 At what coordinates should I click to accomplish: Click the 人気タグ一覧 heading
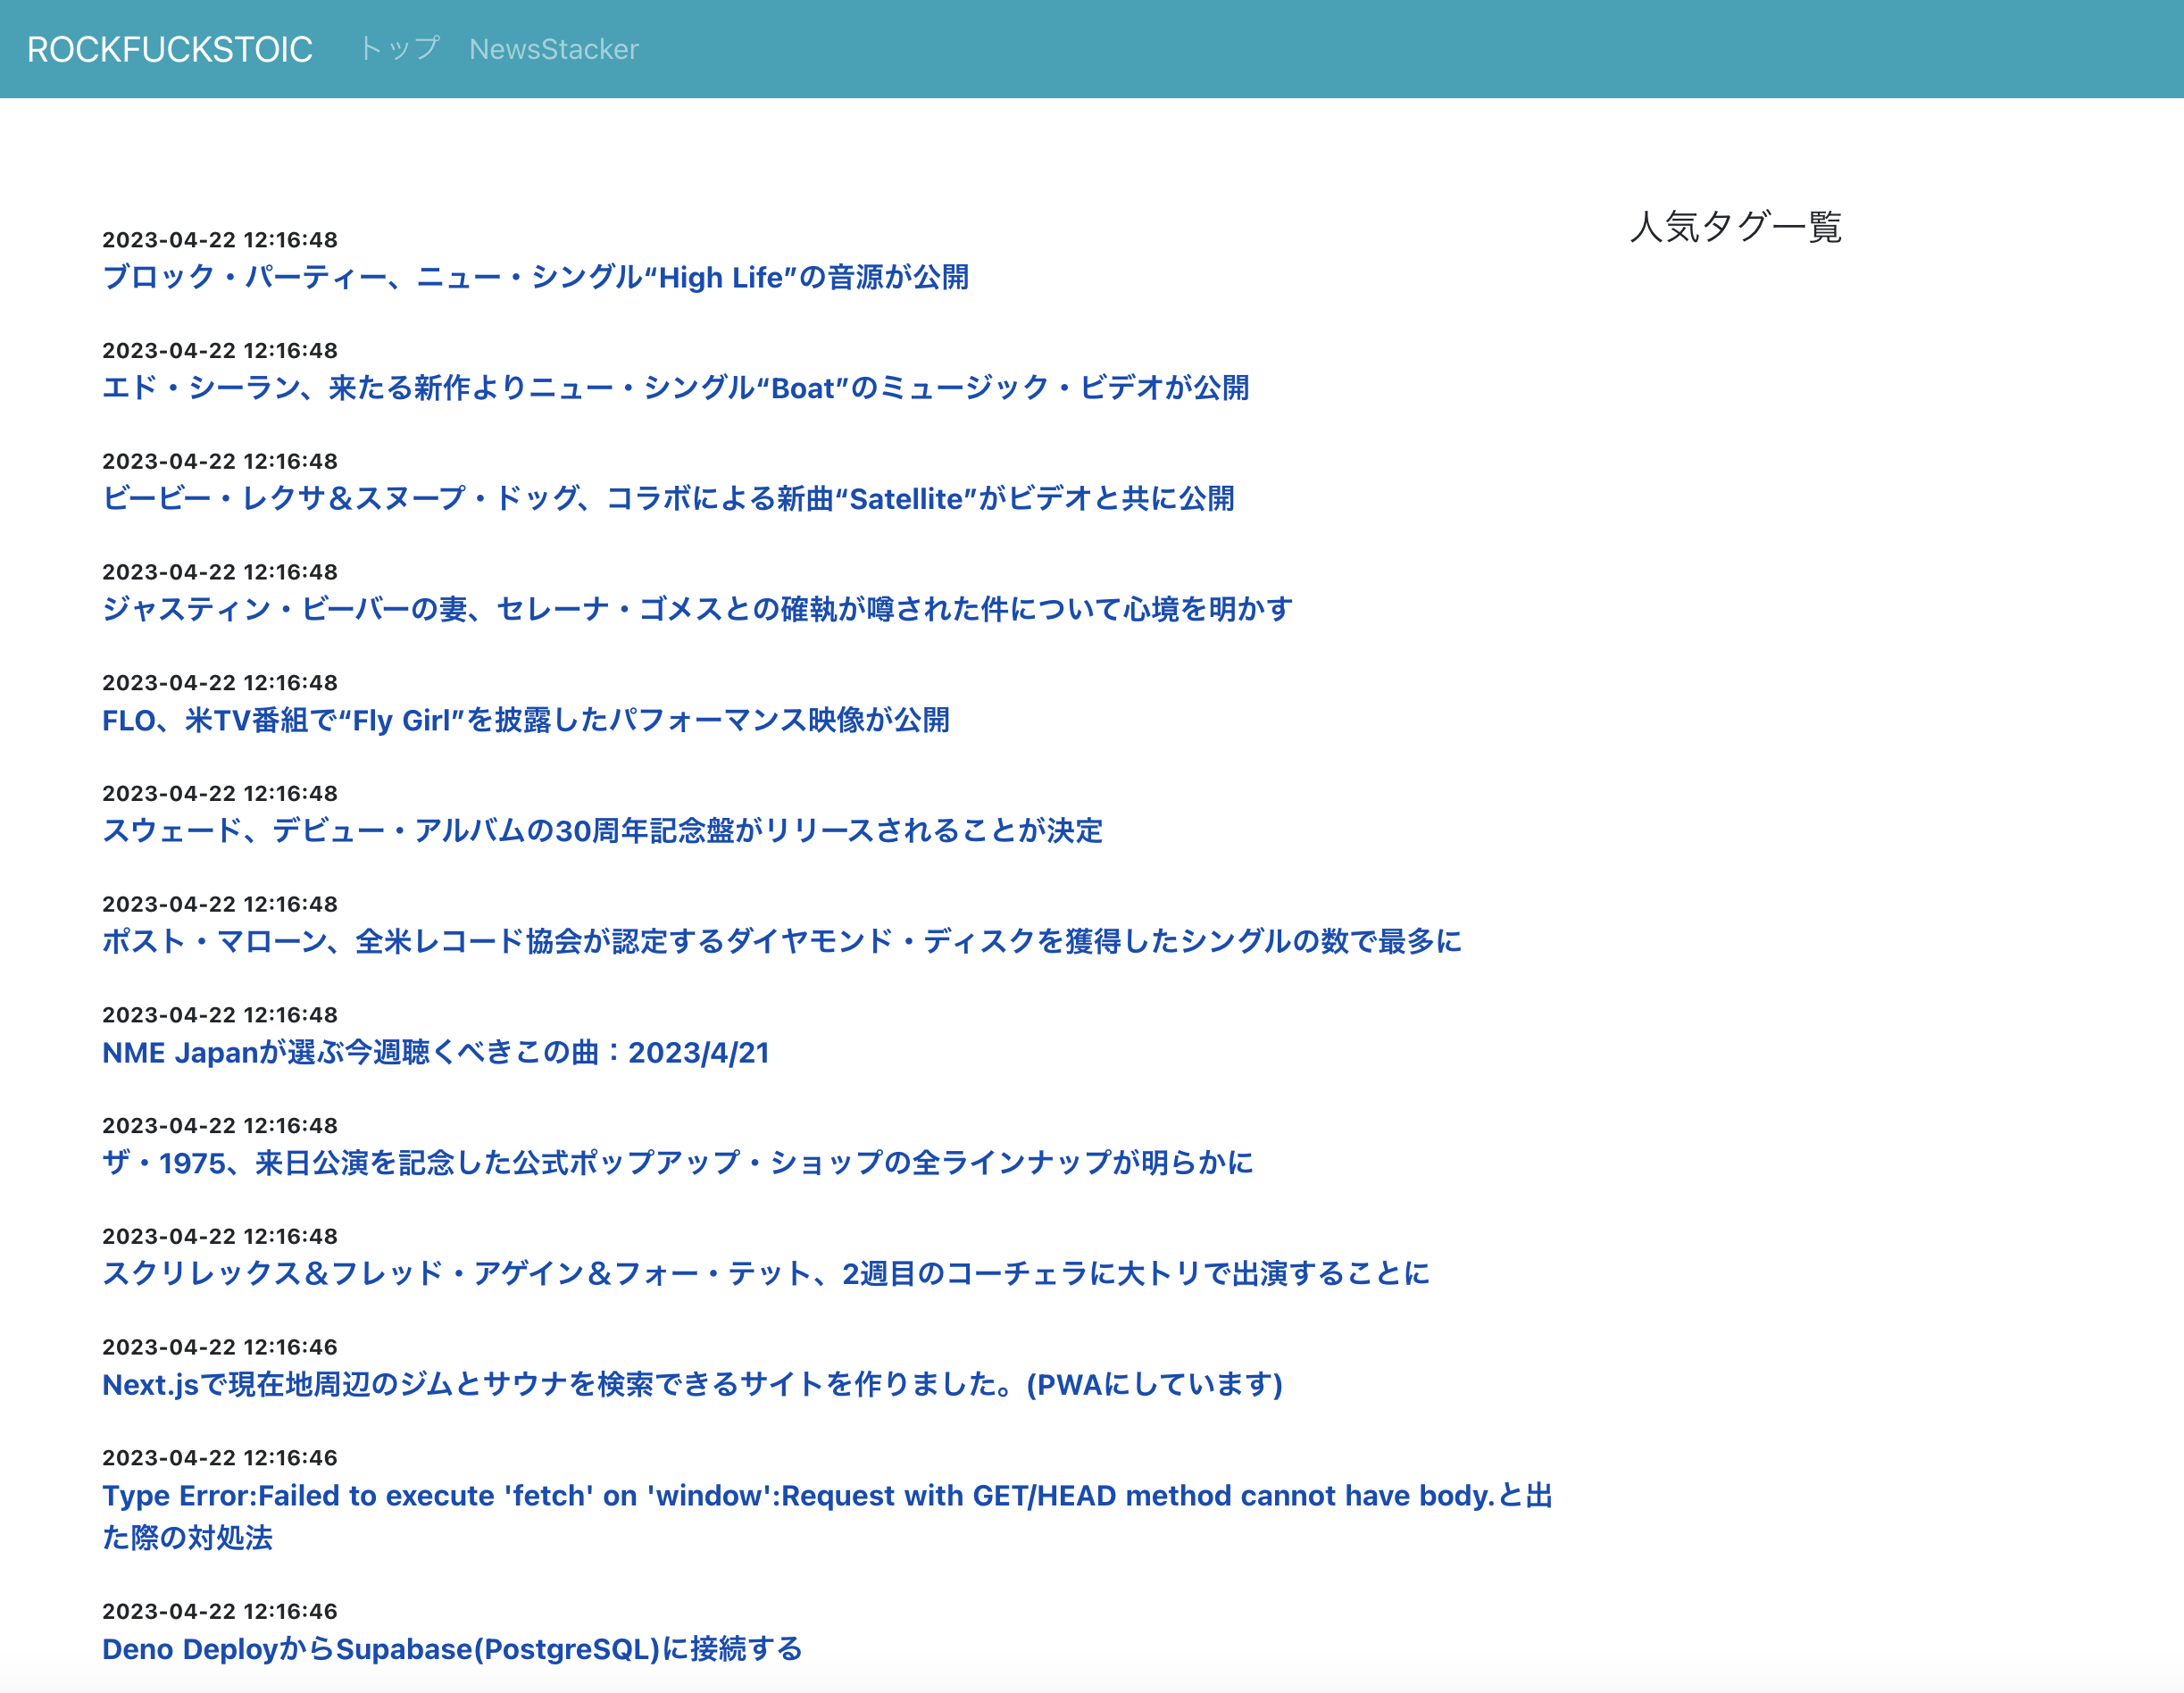[1735, 226]
